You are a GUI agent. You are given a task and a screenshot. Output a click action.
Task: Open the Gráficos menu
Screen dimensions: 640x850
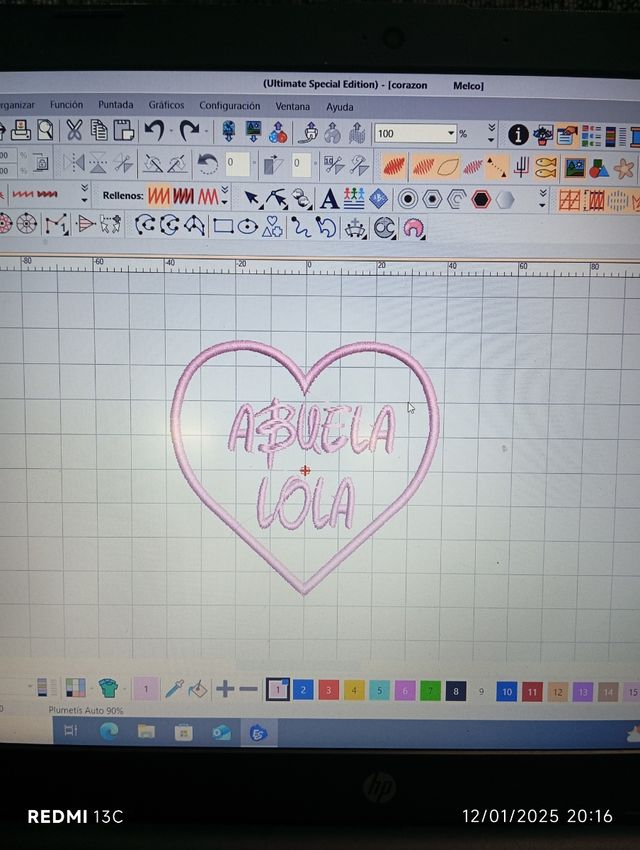pyautogui.click(x=166, y=105)
